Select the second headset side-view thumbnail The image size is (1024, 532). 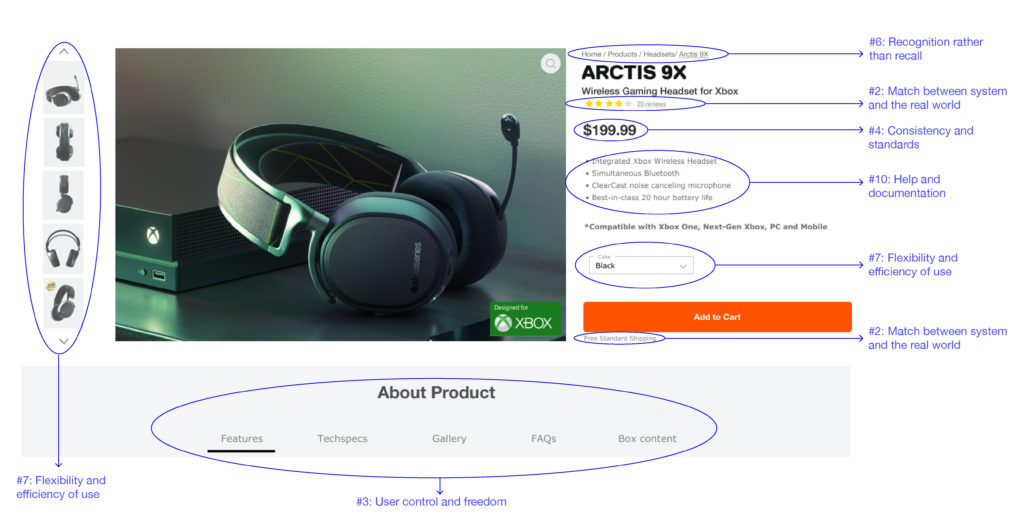pos(63,142)
